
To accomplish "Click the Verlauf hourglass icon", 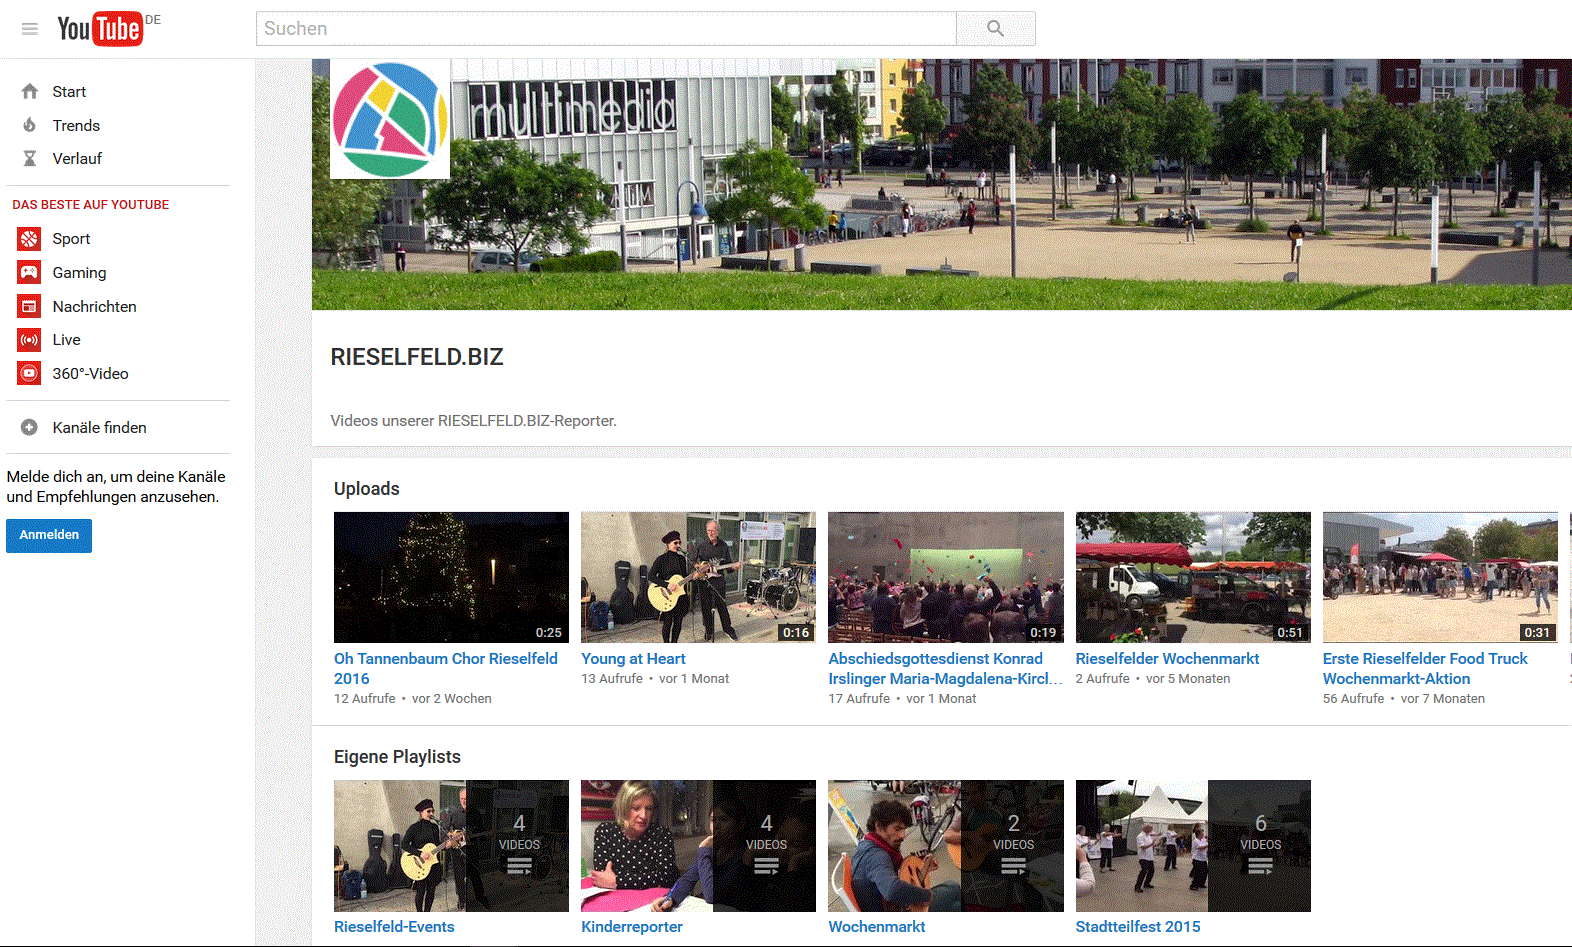I will pyautogui.click(x=30, y=158).
